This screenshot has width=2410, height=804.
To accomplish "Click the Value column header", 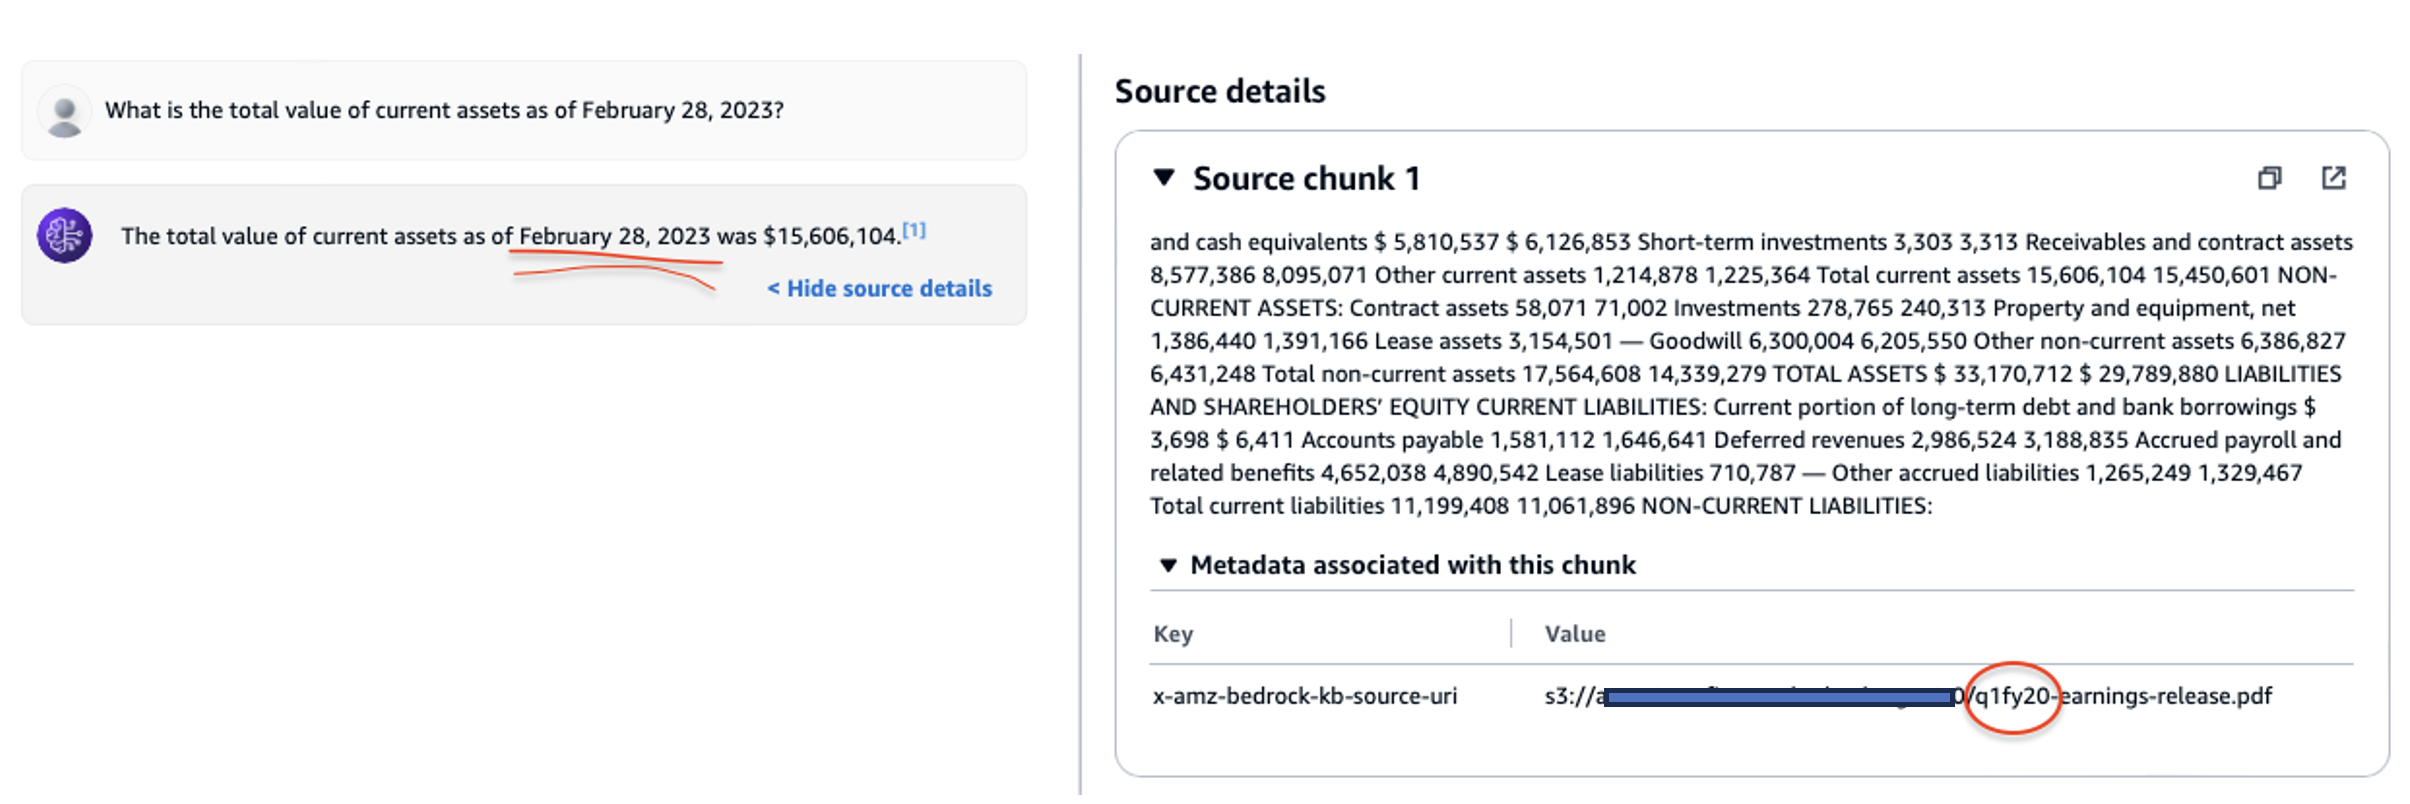I will pyautogui.click(x=1574, y=634).
